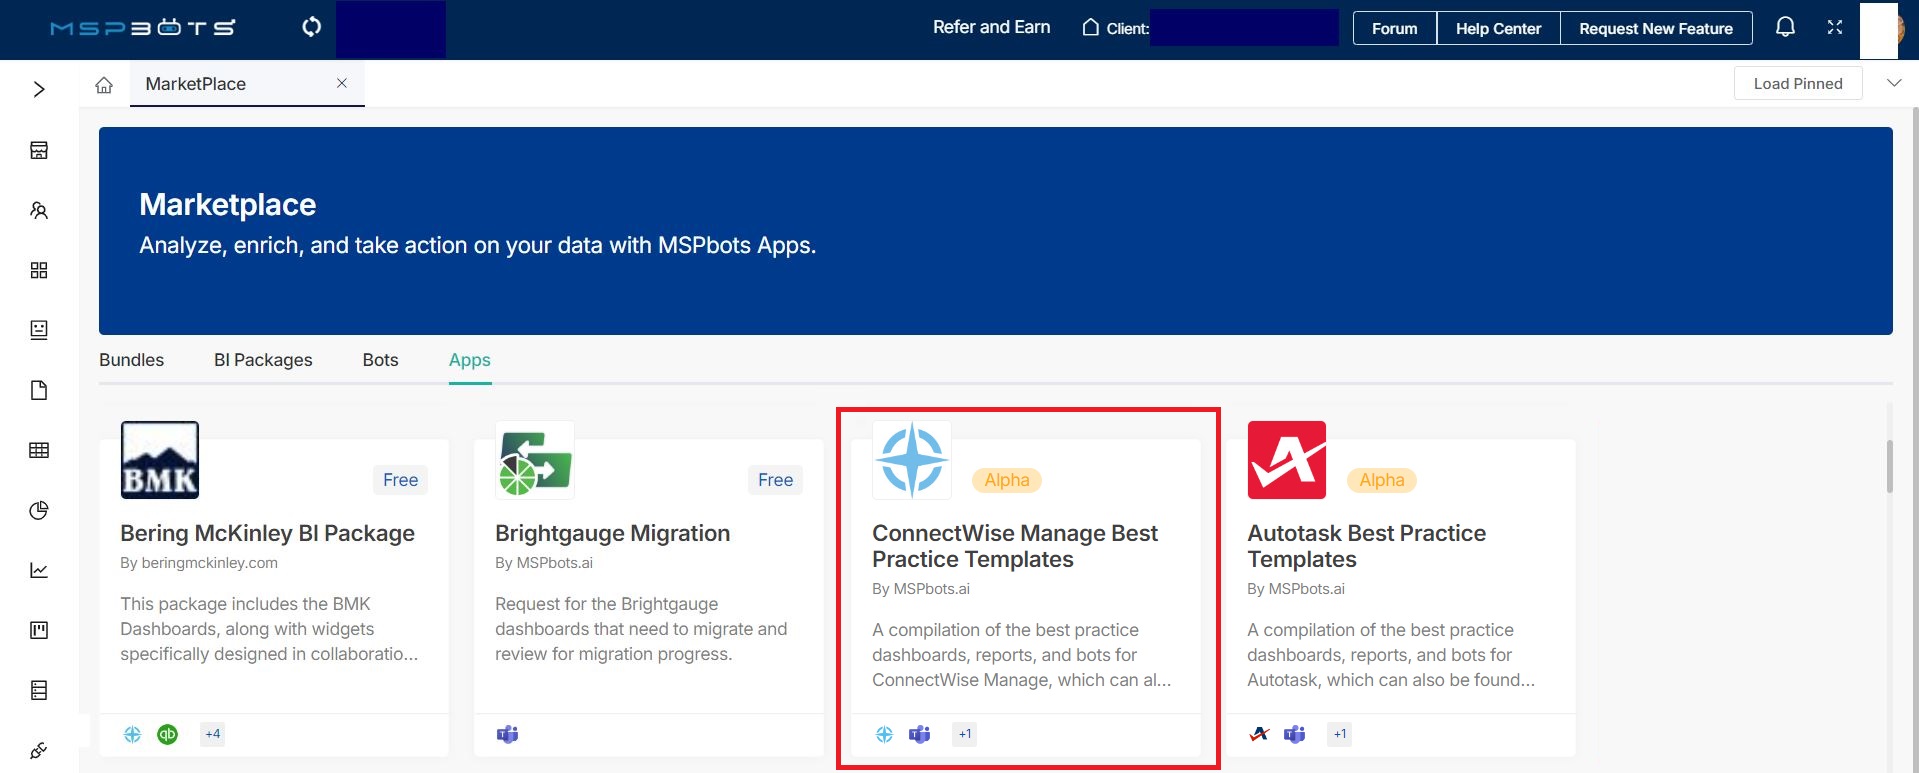This screenshot has height=773, width=1919.
Task: Close the MarketPlace tab
Action: click(x=342, y=84)
